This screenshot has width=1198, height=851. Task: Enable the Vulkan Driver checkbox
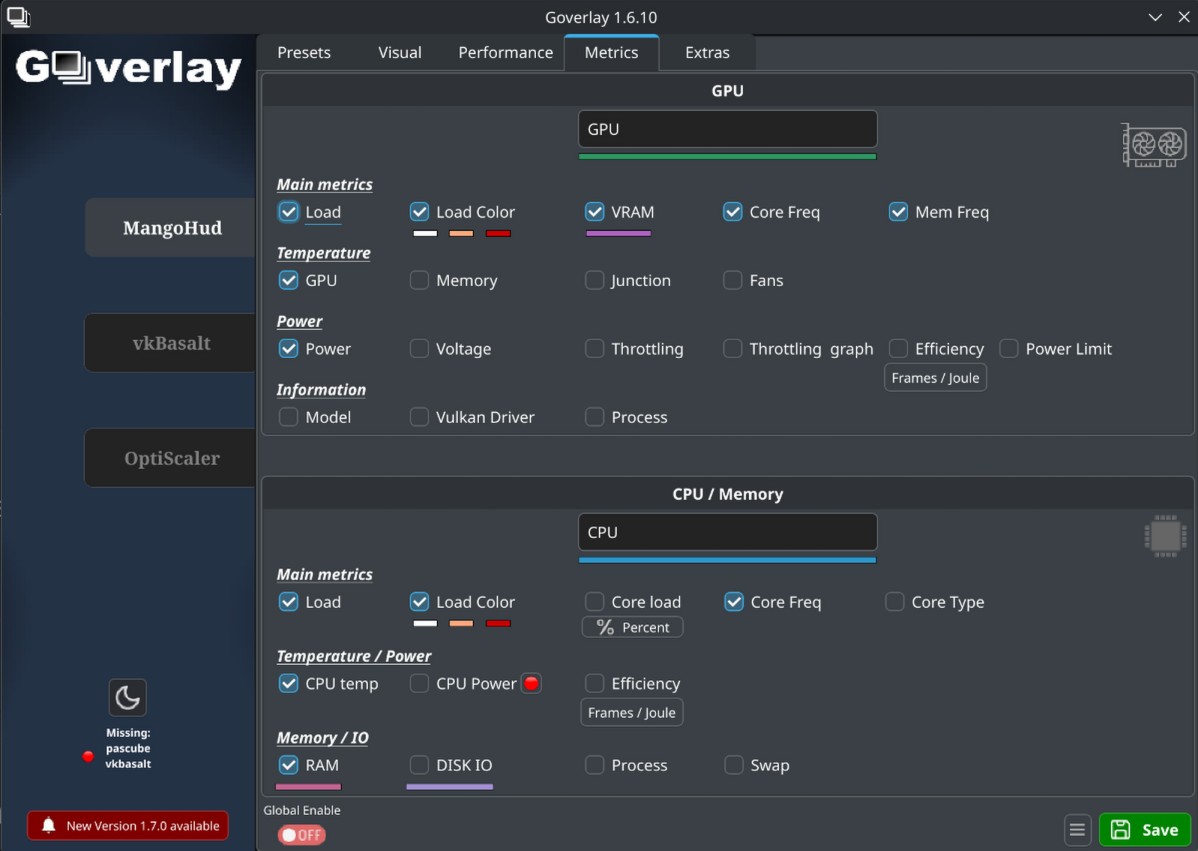pos(419,417)
